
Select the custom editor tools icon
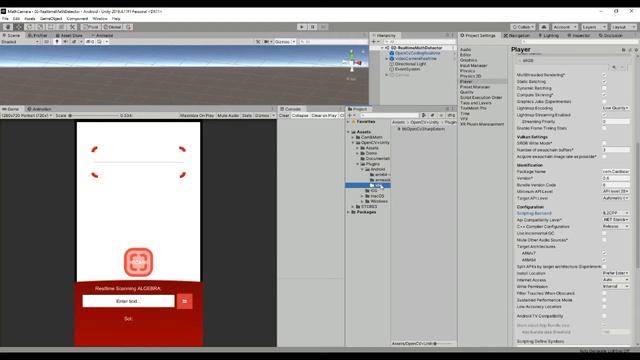pos(72,27)
